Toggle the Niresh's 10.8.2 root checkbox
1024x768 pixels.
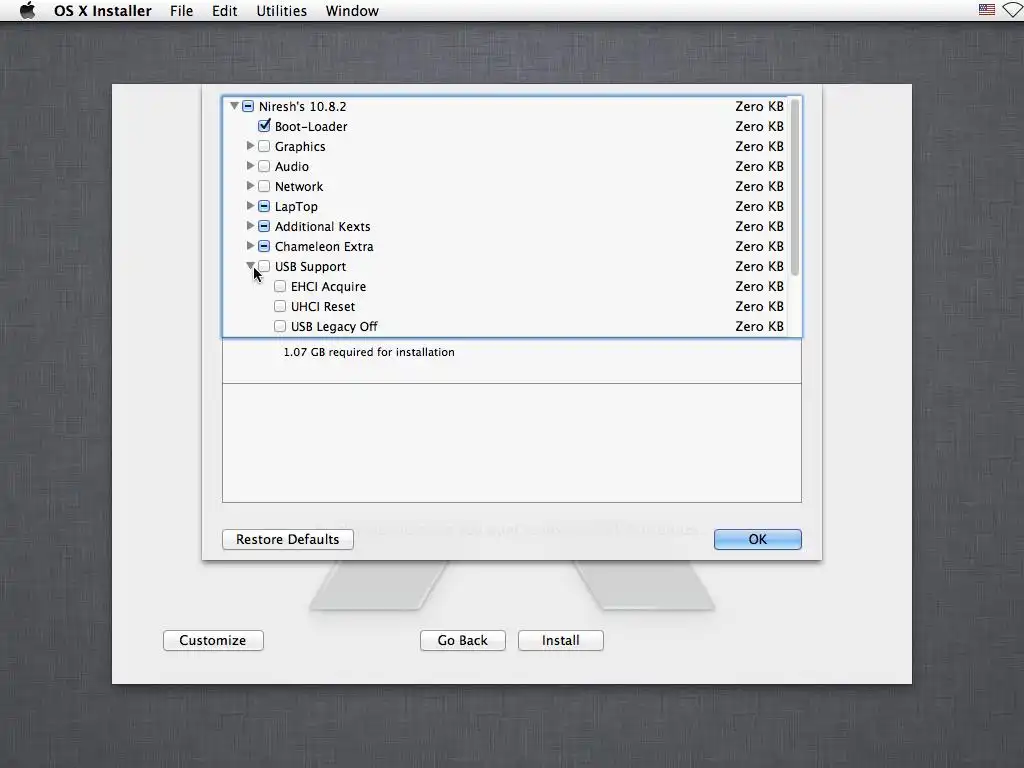248,106
